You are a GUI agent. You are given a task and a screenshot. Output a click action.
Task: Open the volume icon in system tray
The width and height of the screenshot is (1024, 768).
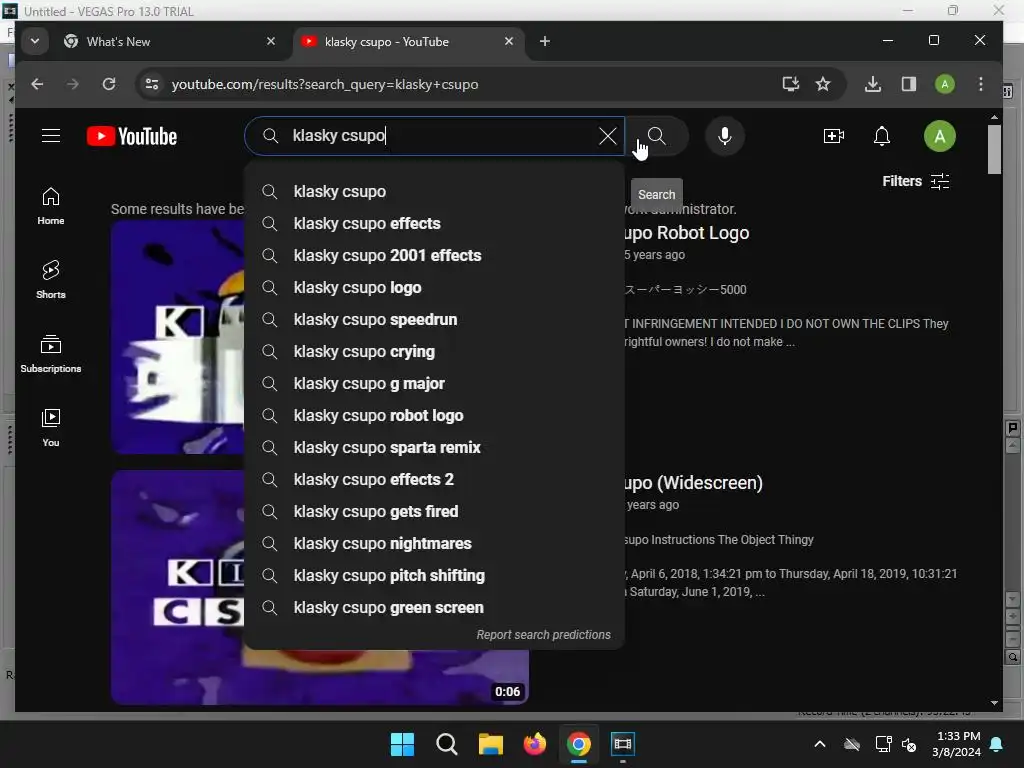coord(908,744)
